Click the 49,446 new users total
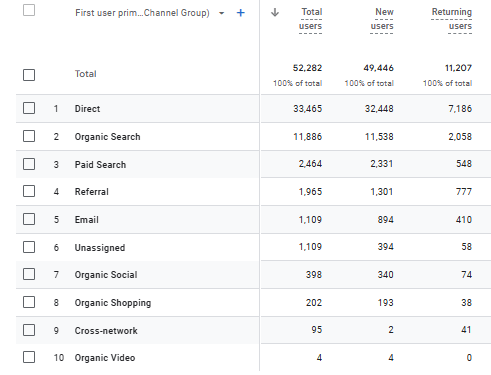This screenshot has height=375, width=491. (379, 68)
